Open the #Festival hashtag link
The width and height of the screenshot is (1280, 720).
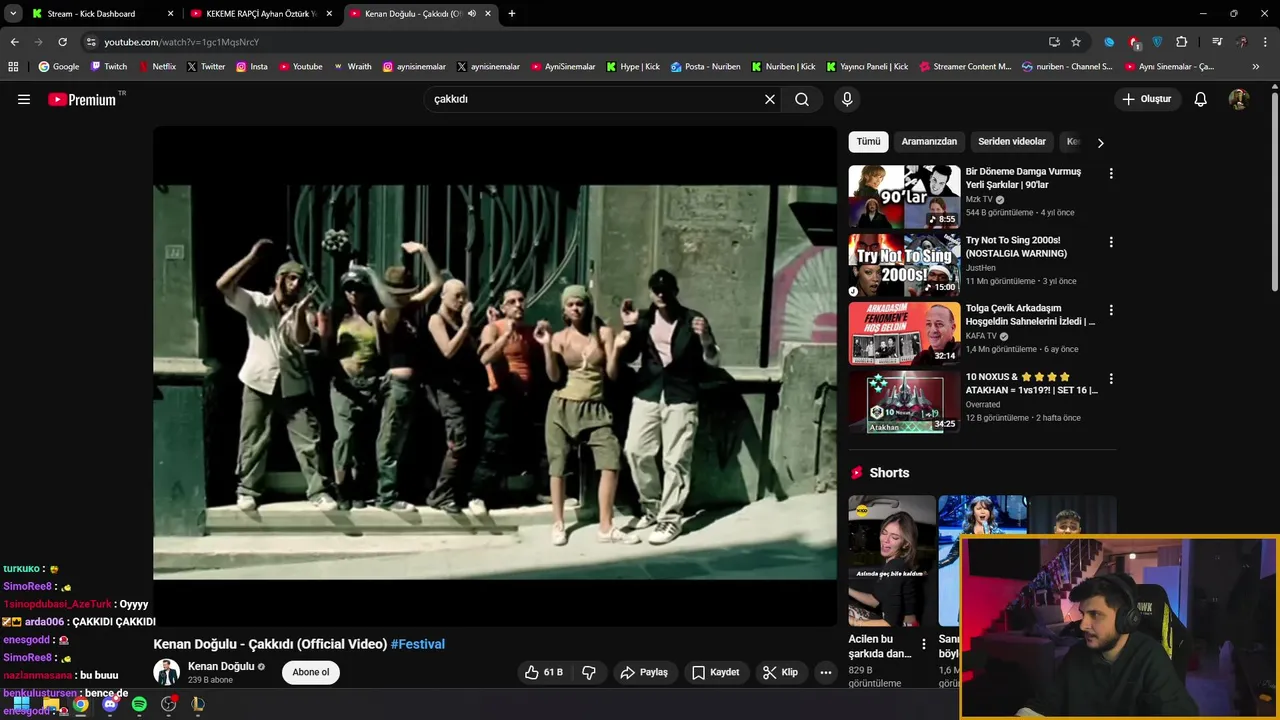pyautogui.click(x=418, y=644)
